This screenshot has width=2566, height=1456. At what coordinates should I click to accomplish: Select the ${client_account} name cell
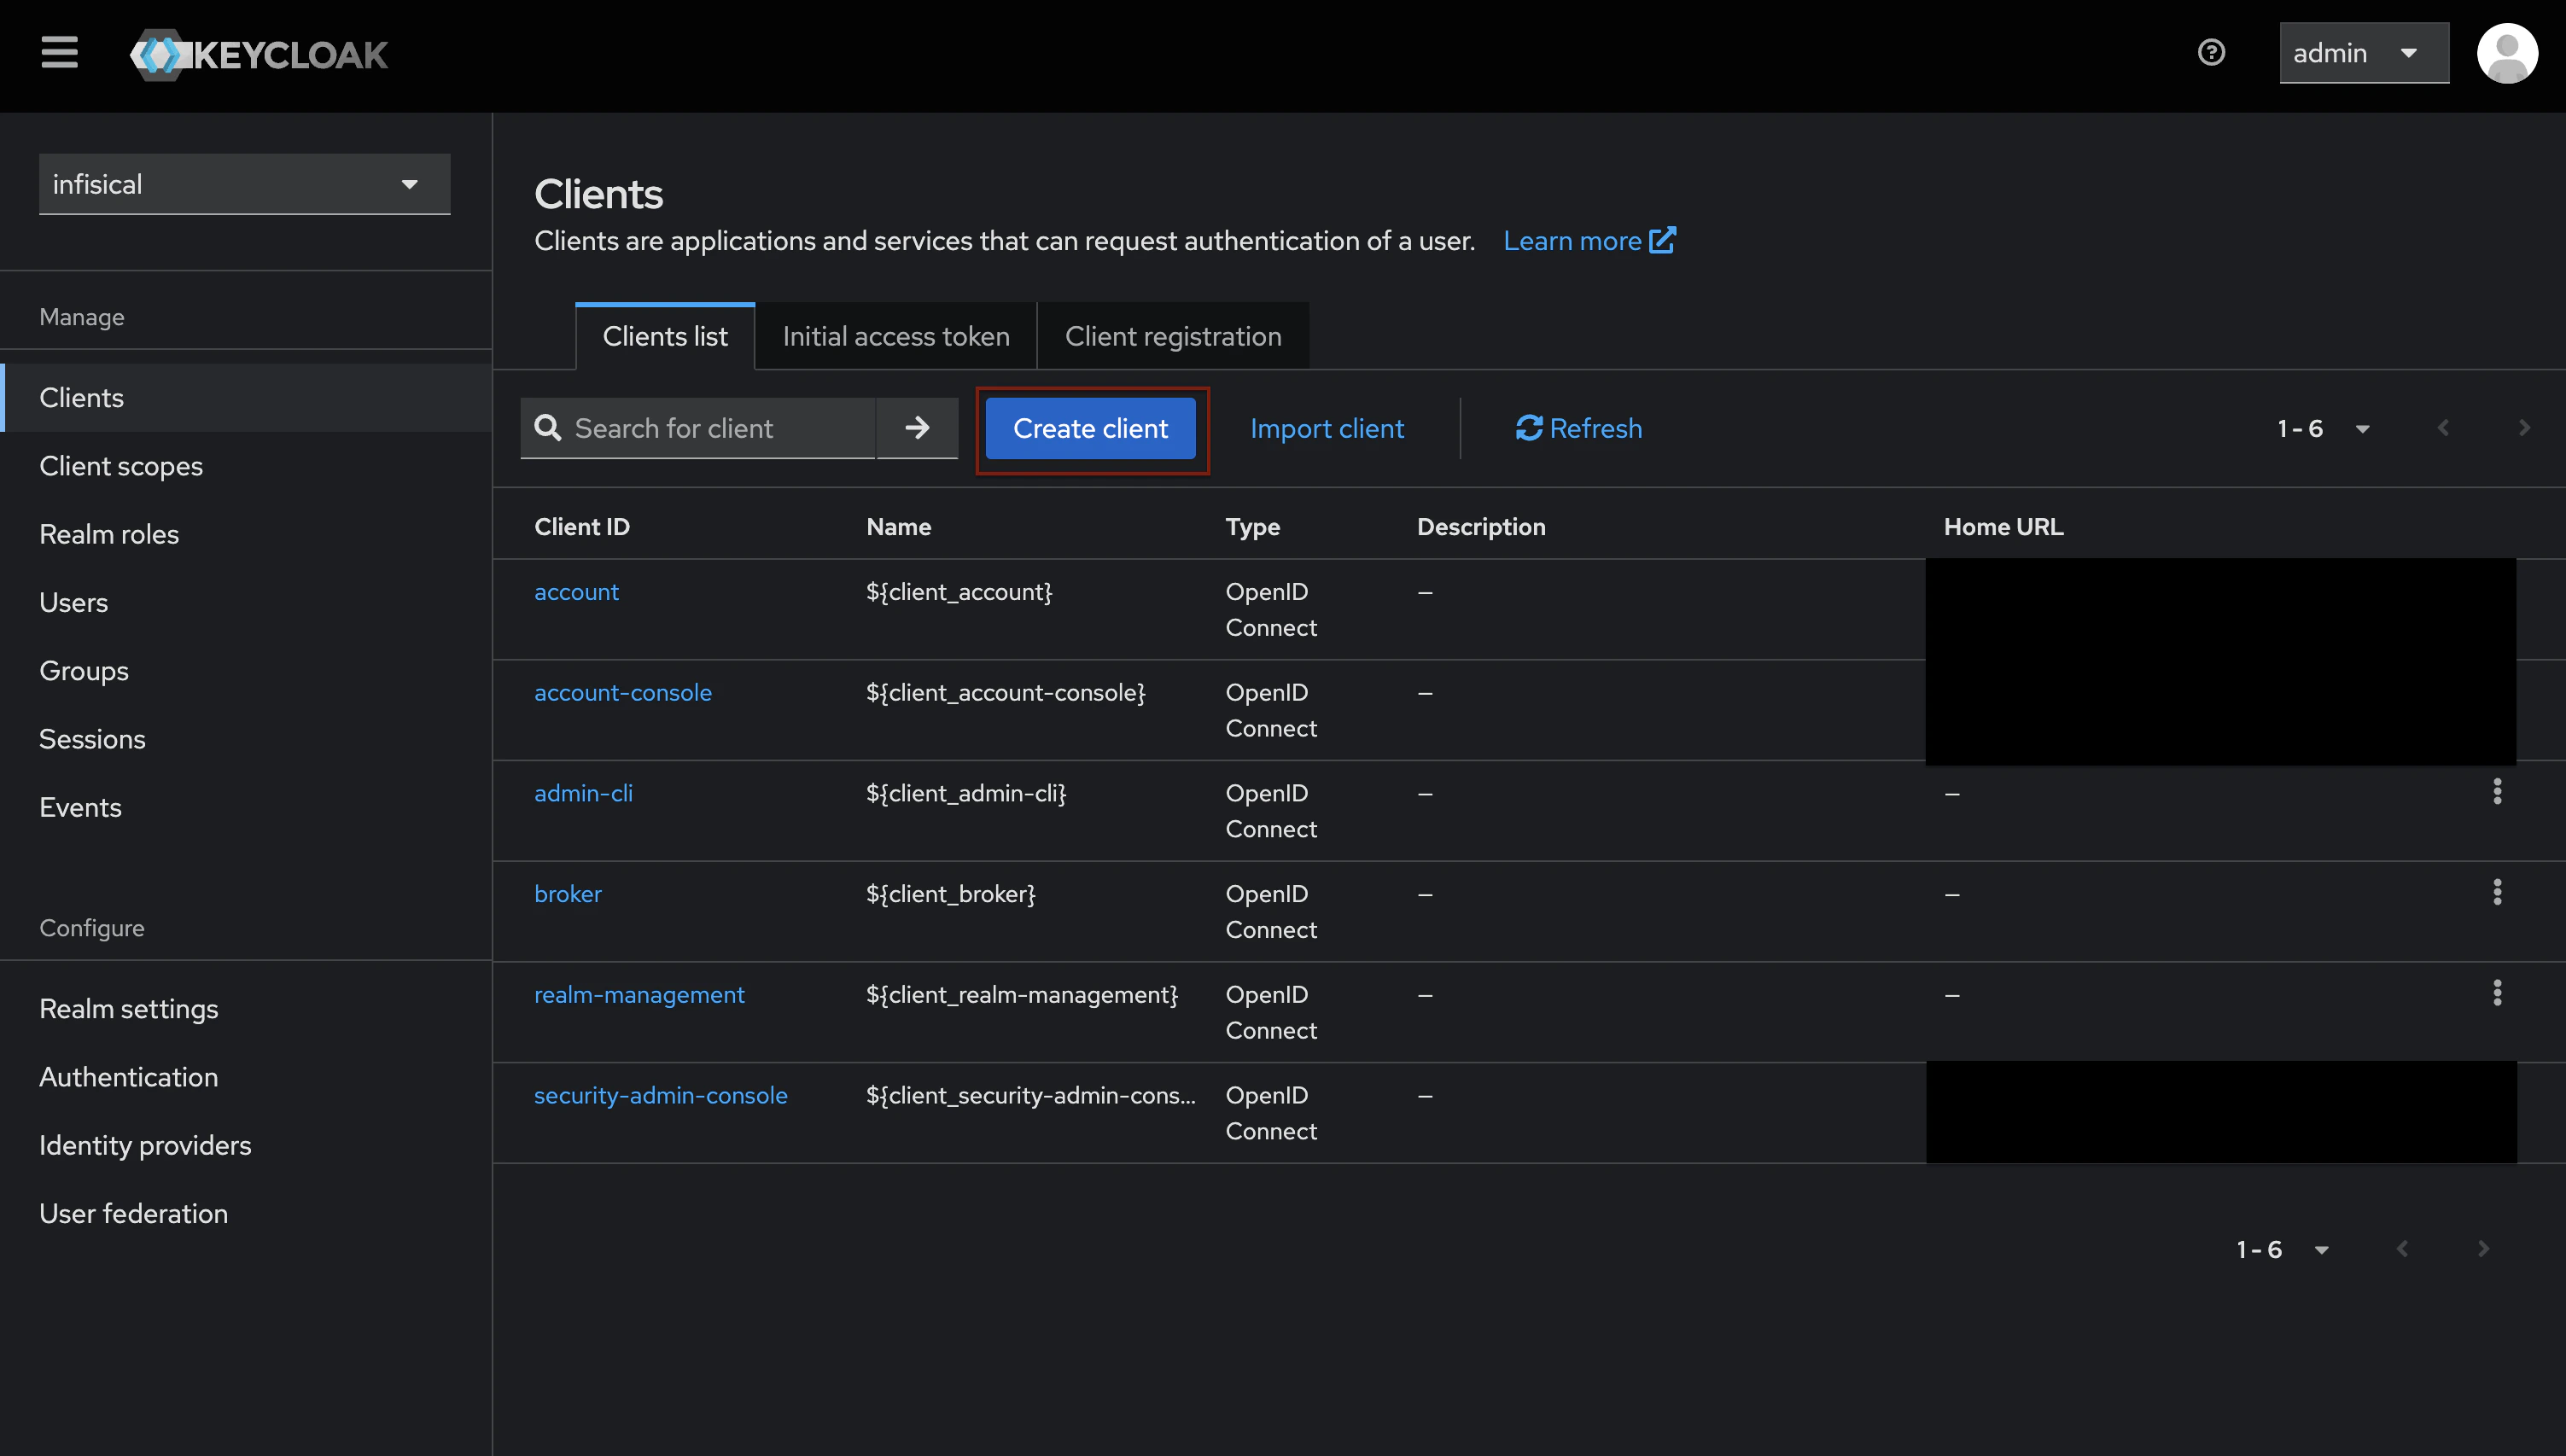pyautogui.click(x=959, y=592)
